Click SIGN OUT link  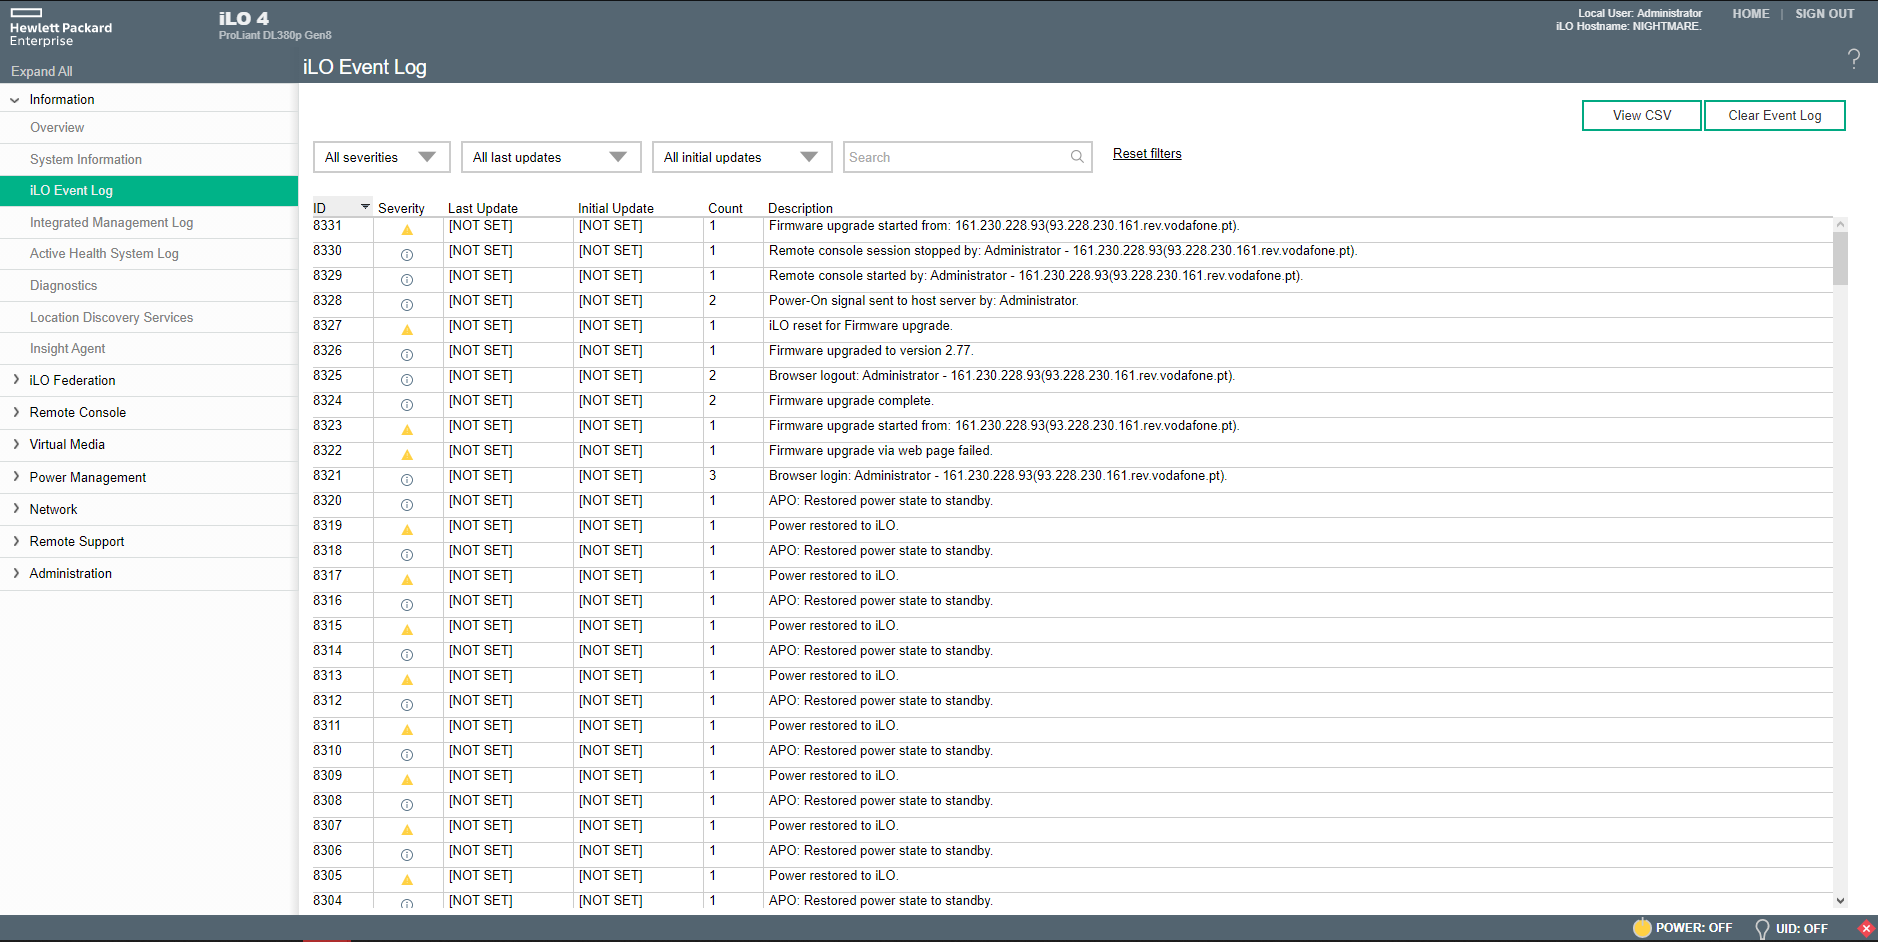coord(1824,14)
